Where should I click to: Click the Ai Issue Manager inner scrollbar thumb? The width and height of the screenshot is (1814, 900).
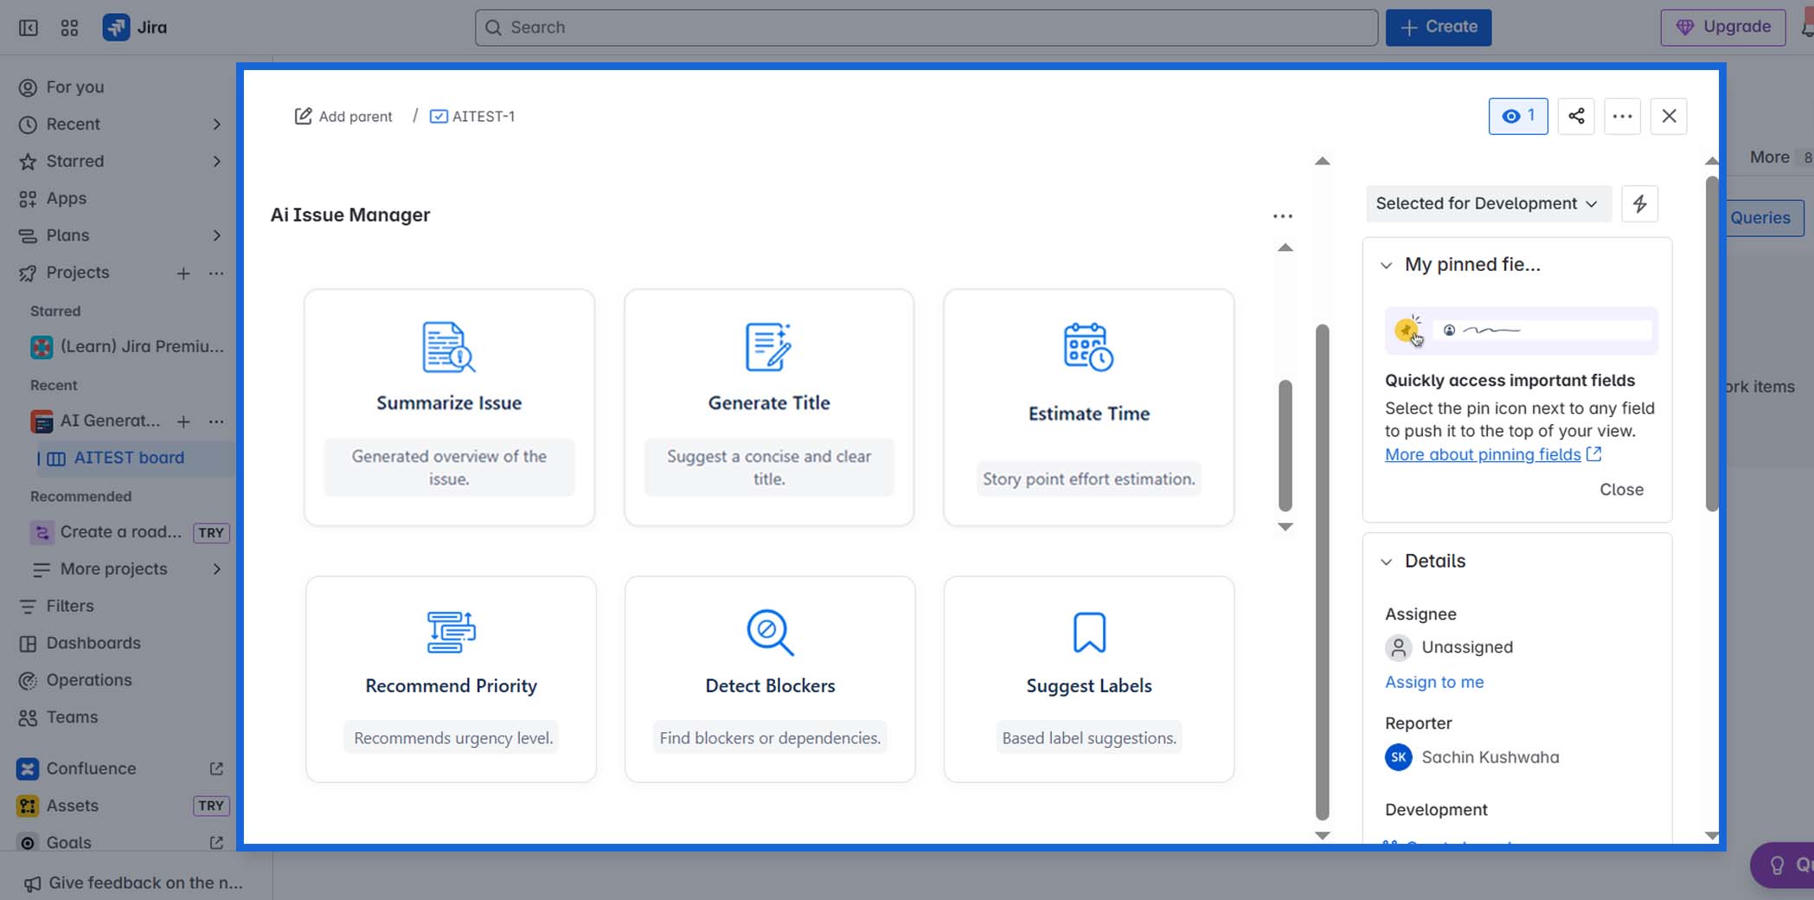(x=1285, y=446)
